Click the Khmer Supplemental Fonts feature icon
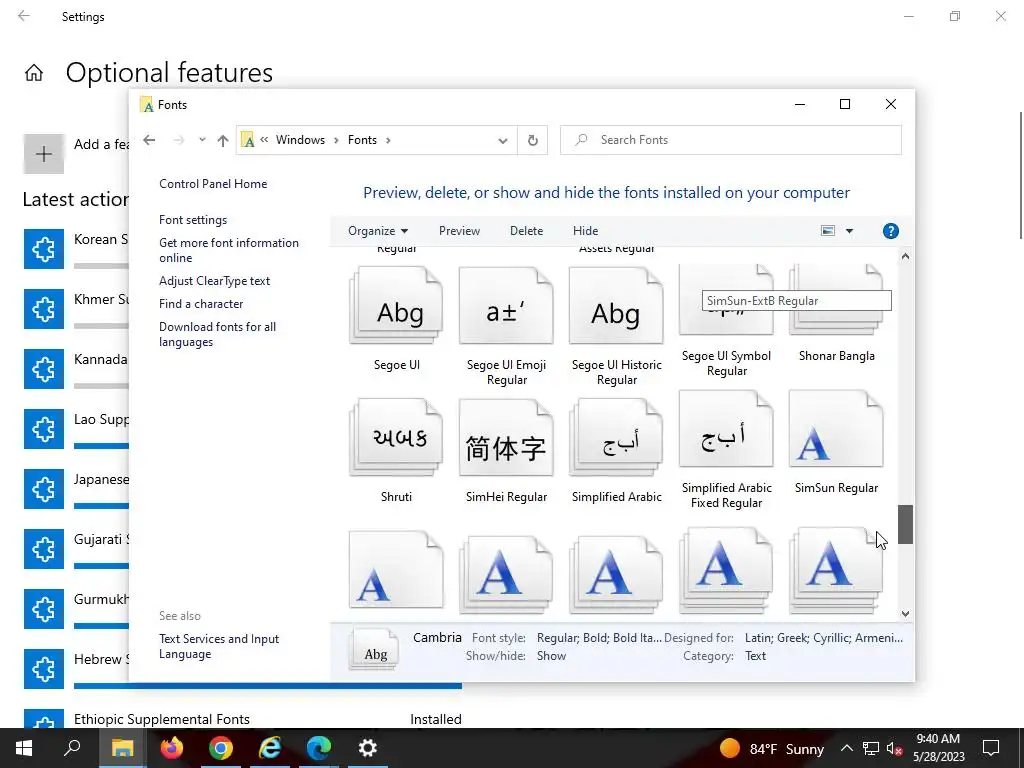Screen dimensions: 1024x768 coord(44,309)
